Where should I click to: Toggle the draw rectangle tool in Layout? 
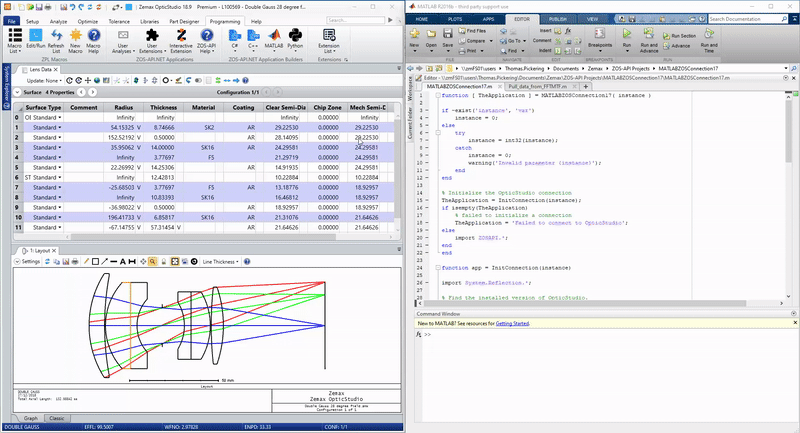95,262
